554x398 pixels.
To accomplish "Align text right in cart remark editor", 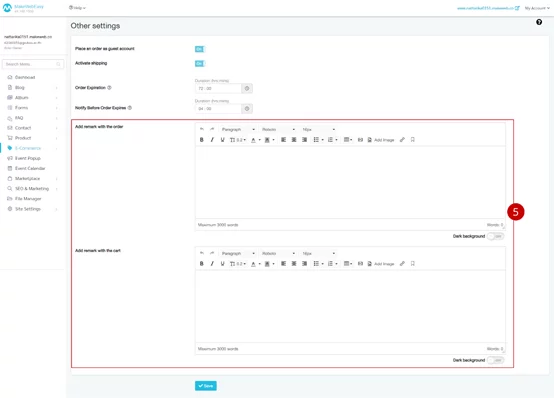I will tap(304, 264).
